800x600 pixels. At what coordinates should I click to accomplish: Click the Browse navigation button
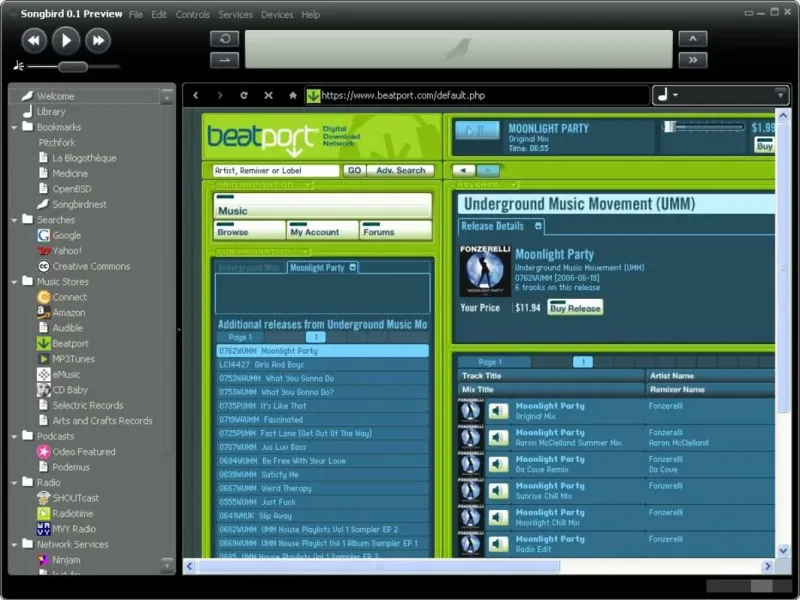click(249, 230)
